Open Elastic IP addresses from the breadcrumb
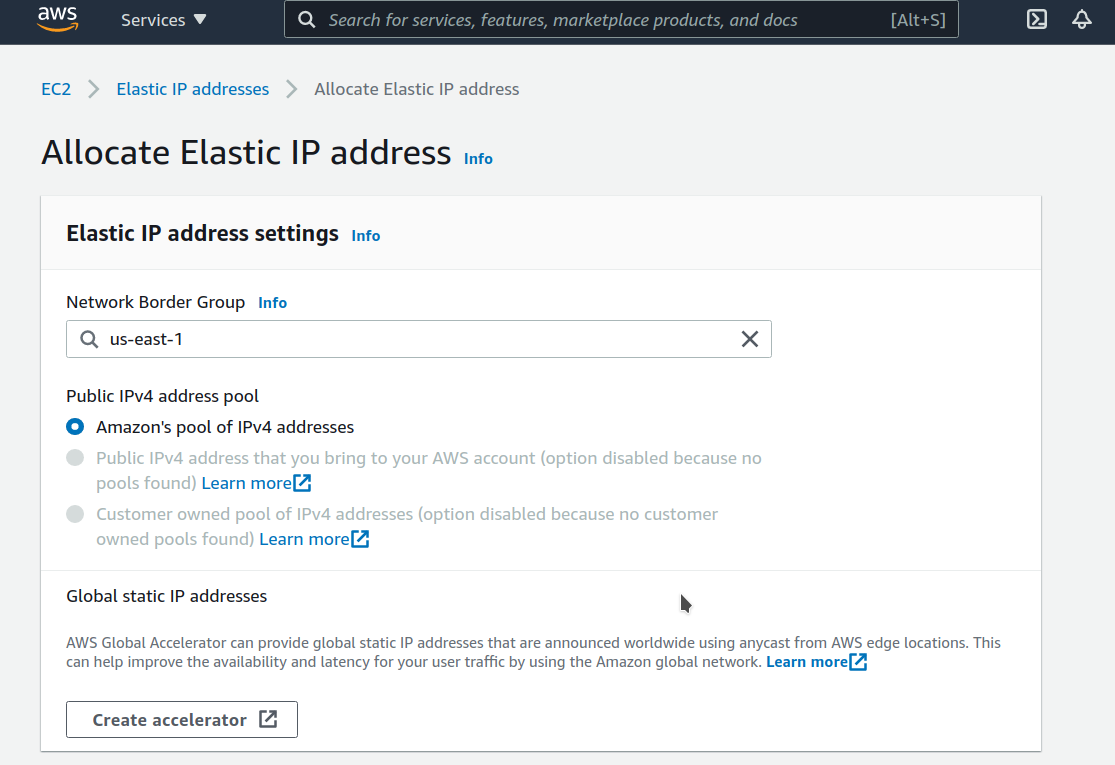Image resolution: width=1115 pixels, height=765 pixels. 192,89
